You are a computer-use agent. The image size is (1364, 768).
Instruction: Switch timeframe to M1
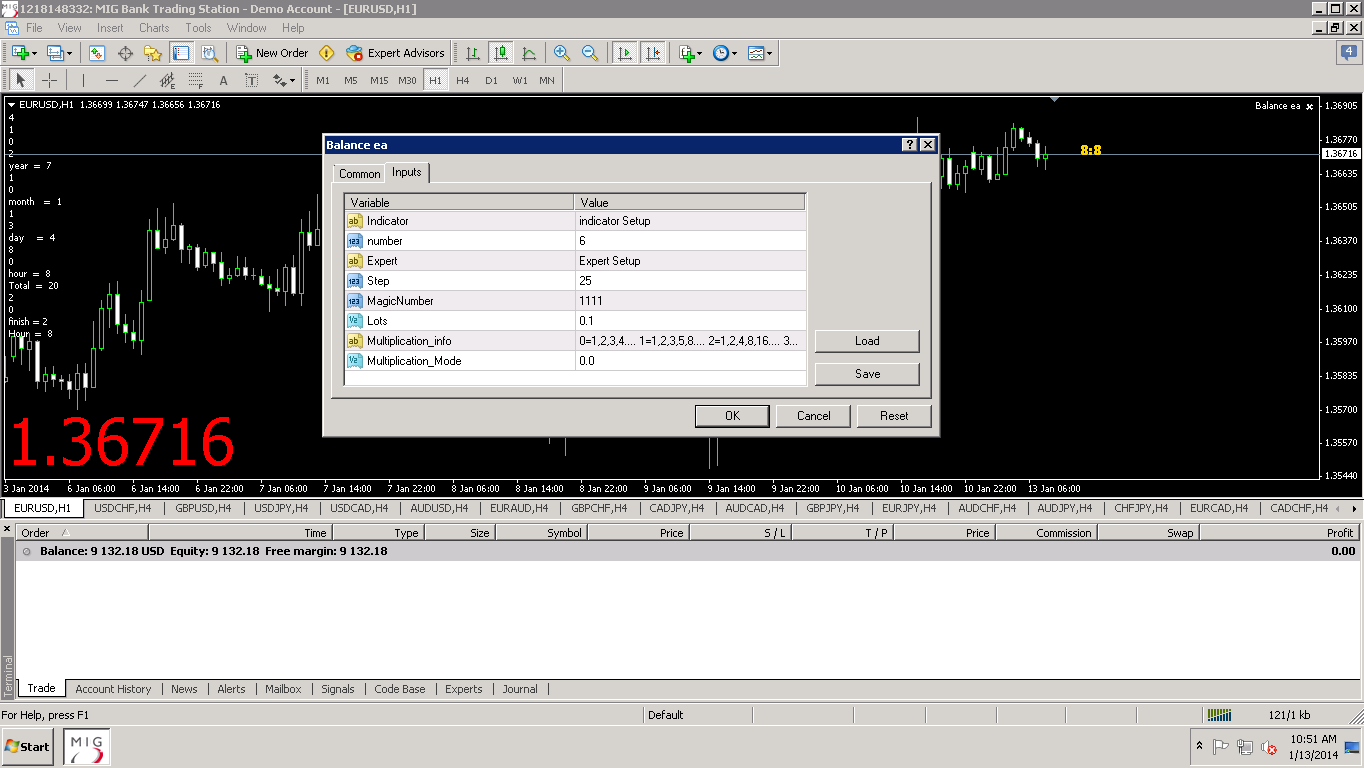[x=323, y=80]
